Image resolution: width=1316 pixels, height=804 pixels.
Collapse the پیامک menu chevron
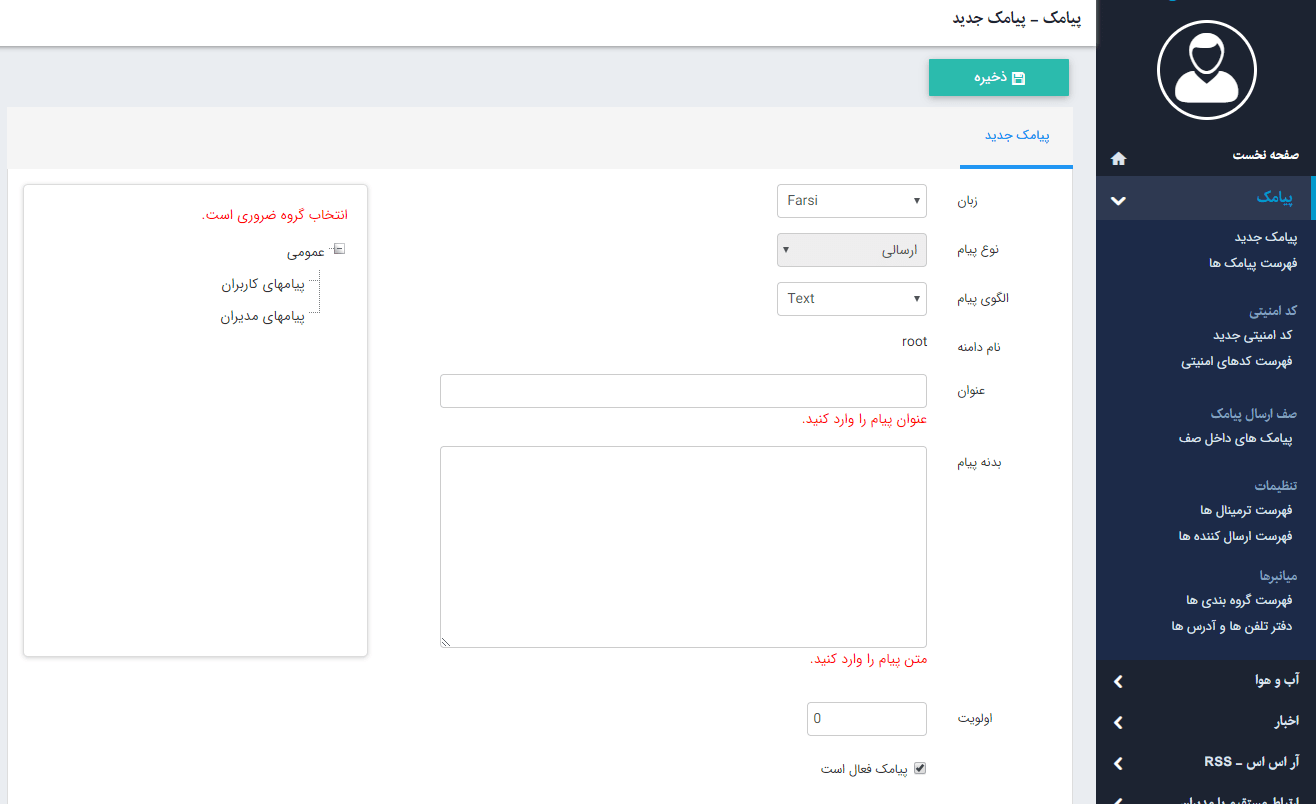[x=1118, y=200]
